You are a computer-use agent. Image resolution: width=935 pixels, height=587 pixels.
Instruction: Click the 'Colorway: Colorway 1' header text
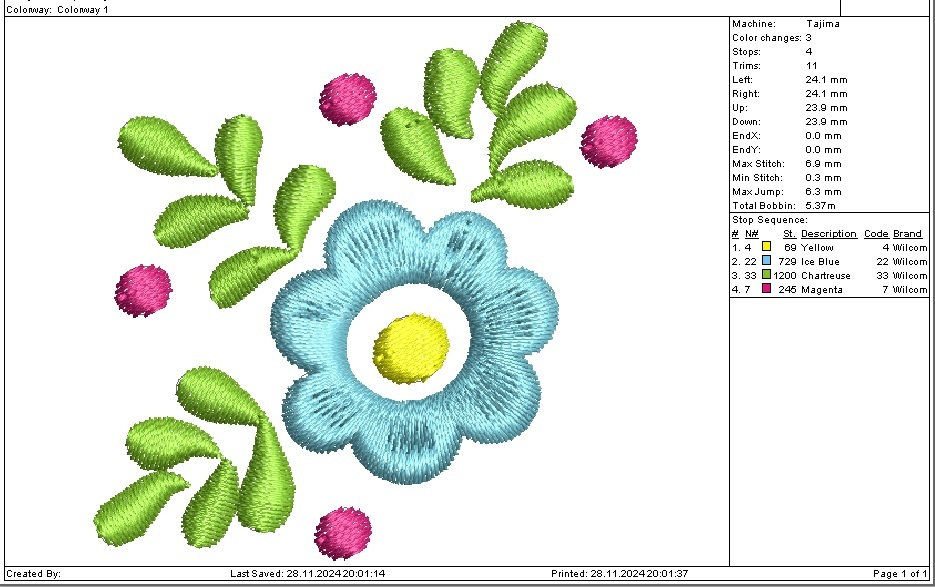(57, 10)
